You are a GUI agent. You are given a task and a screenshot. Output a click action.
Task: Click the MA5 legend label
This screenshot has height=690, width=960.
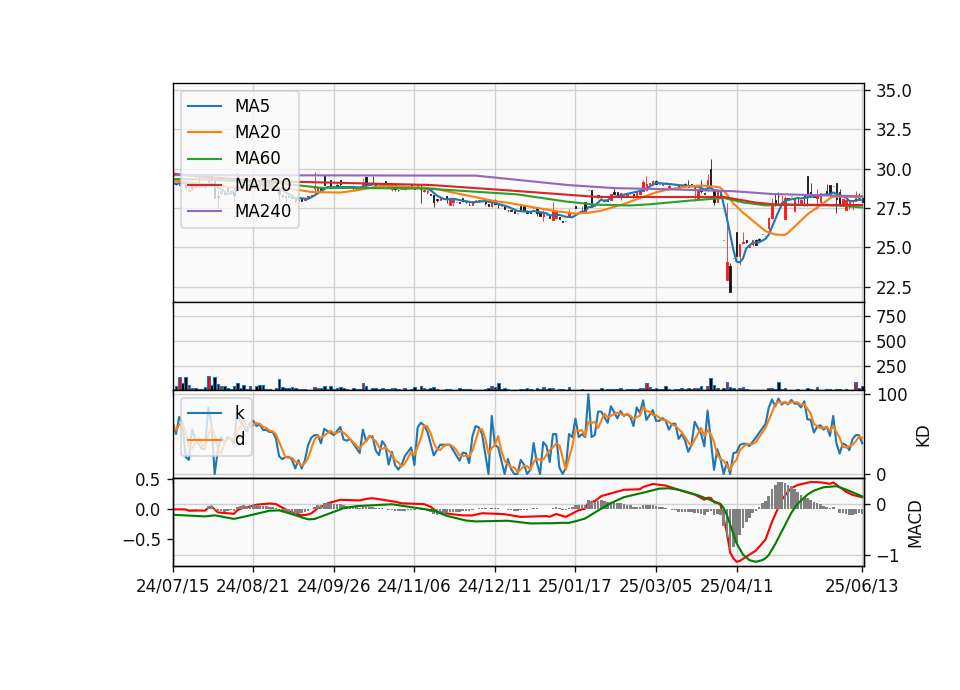pyautogui.click(x=252, y=106)
